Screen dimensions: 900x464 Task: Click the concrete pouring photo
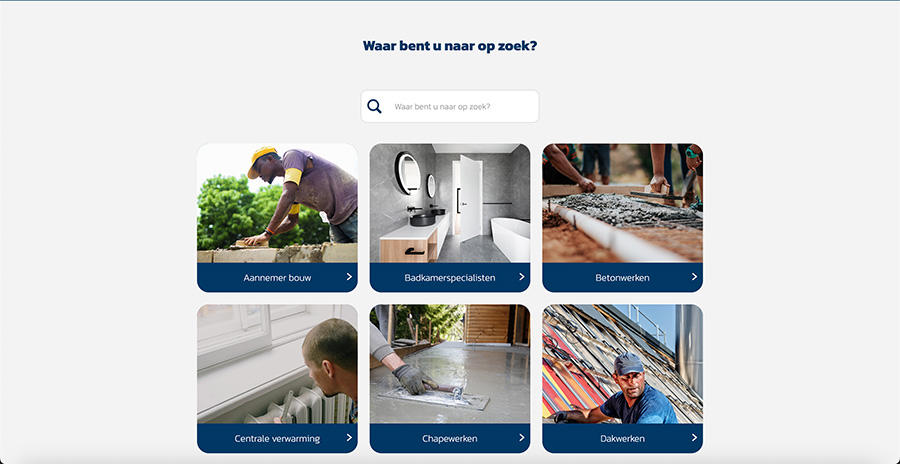coord(622,203)
